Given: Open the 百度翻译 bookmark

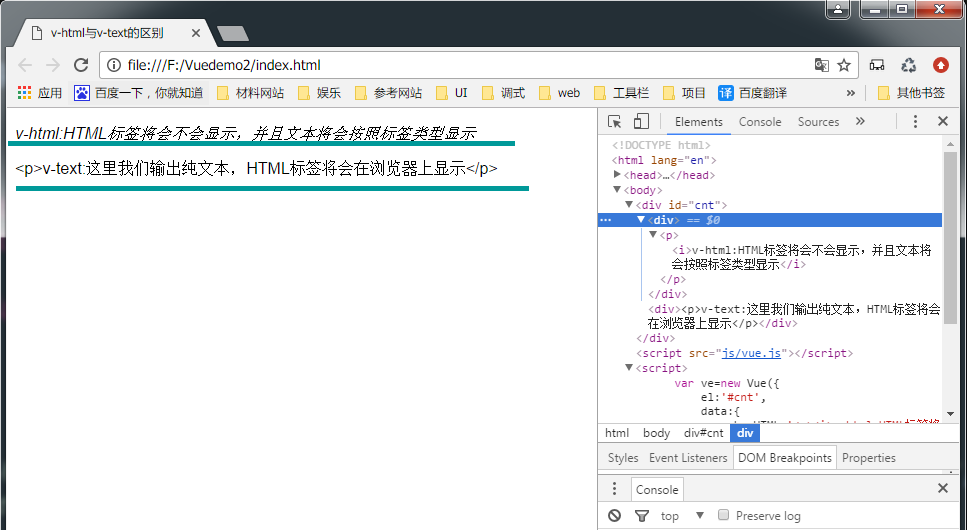Looking at the screenshot, I should coord(753,93).
